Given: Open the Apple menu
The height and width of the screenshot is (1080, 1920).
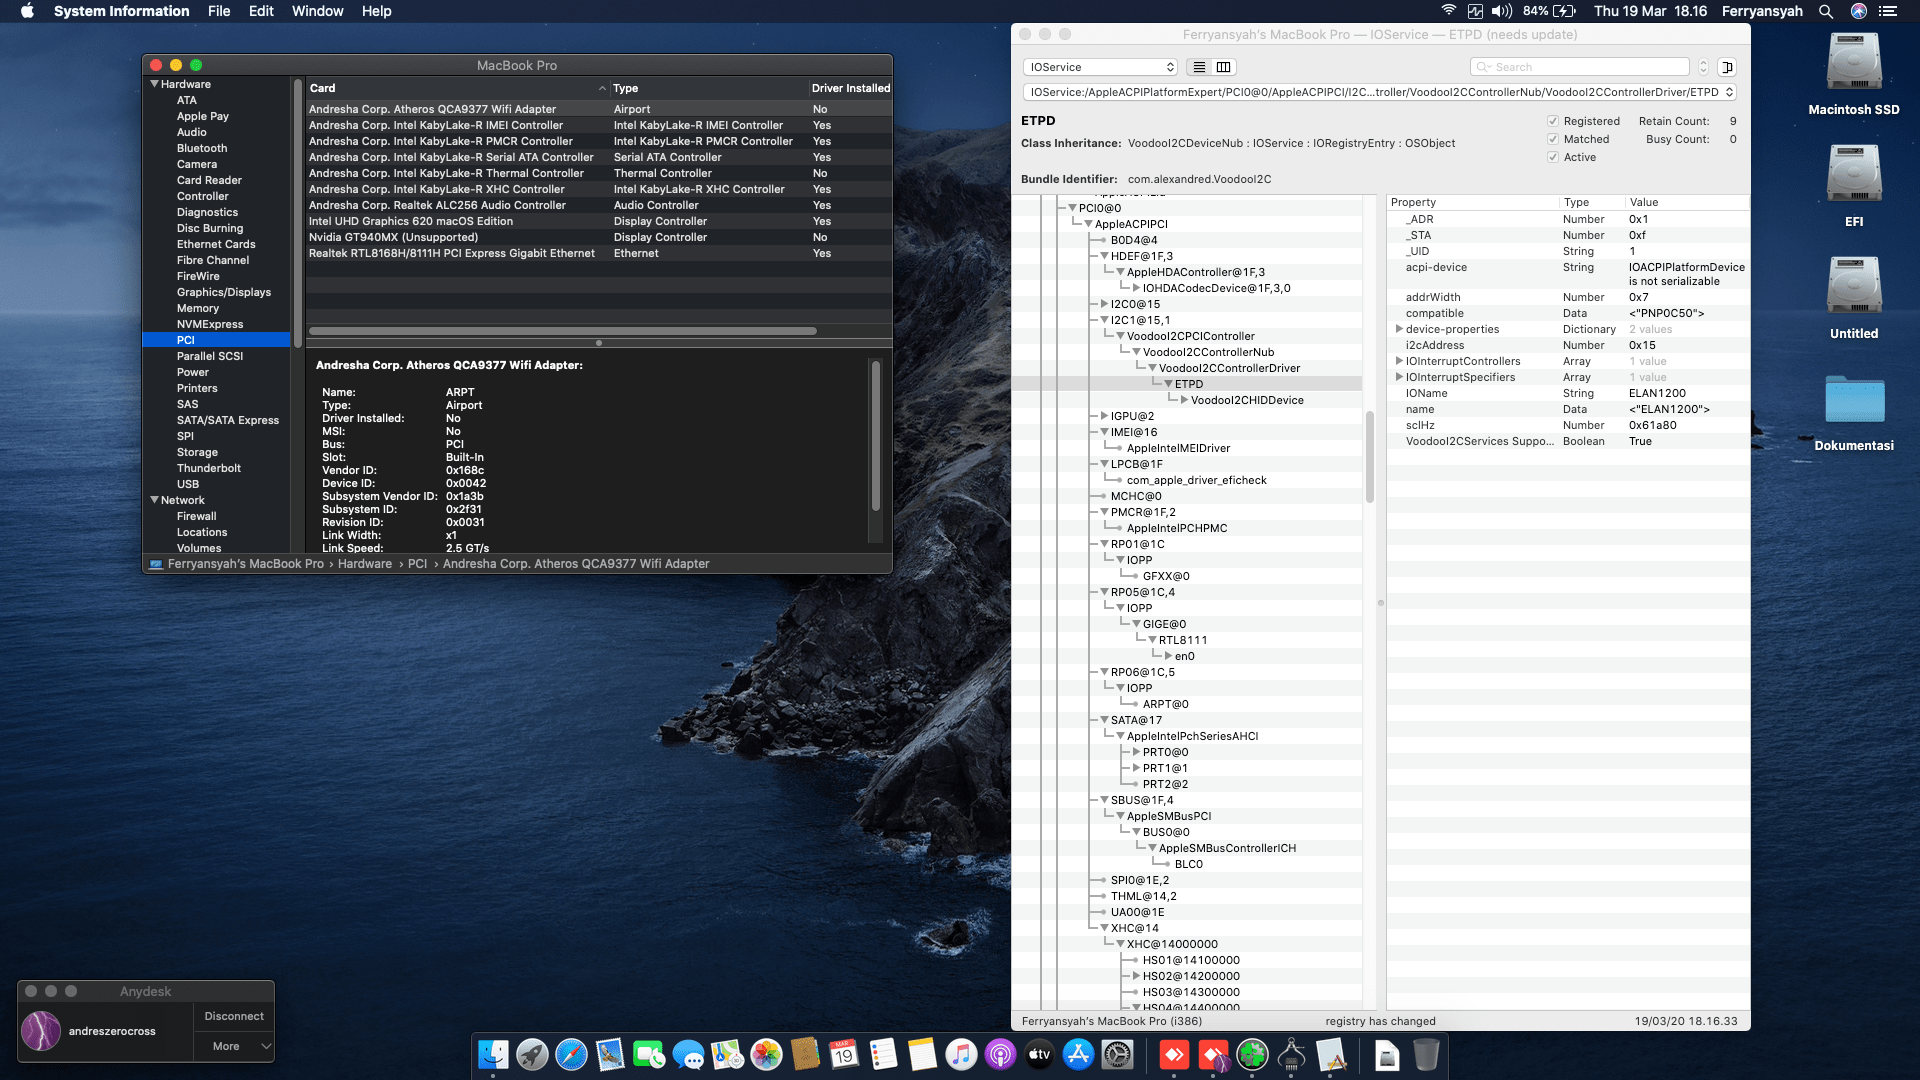Looking at the screenshot, I should (x=27, y=11).
